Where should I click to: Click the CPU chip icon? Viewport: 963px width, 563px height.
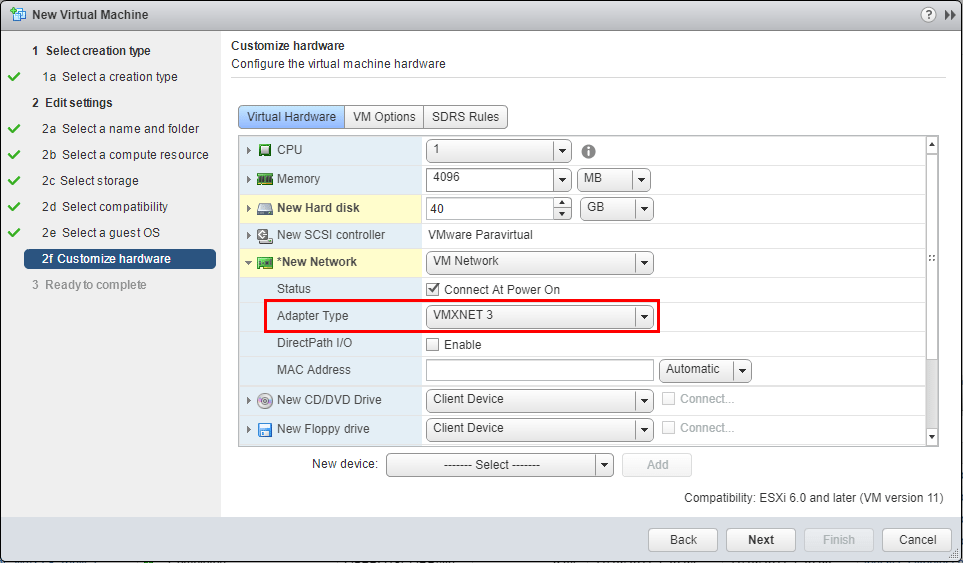(x=265, y=150)
